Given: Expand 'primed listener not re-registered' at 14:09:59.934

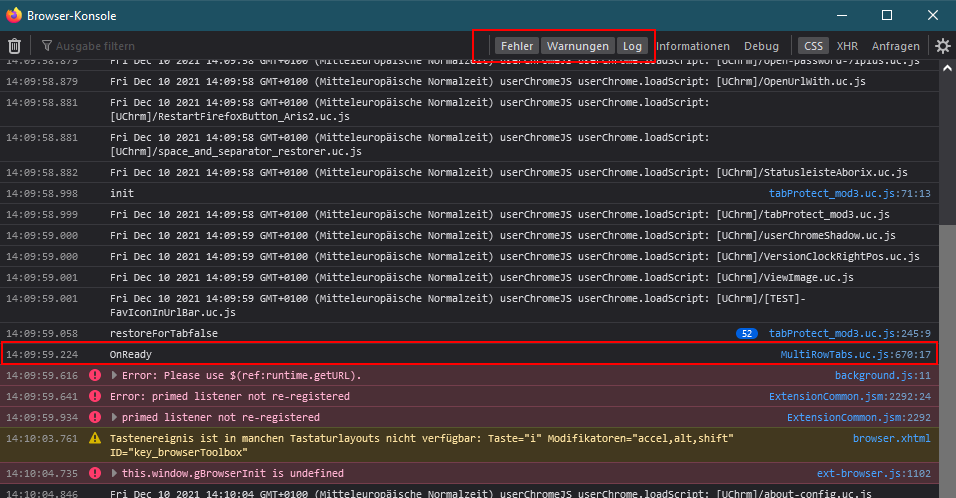Looking at the screenshot, I should [x=114, y=418].
